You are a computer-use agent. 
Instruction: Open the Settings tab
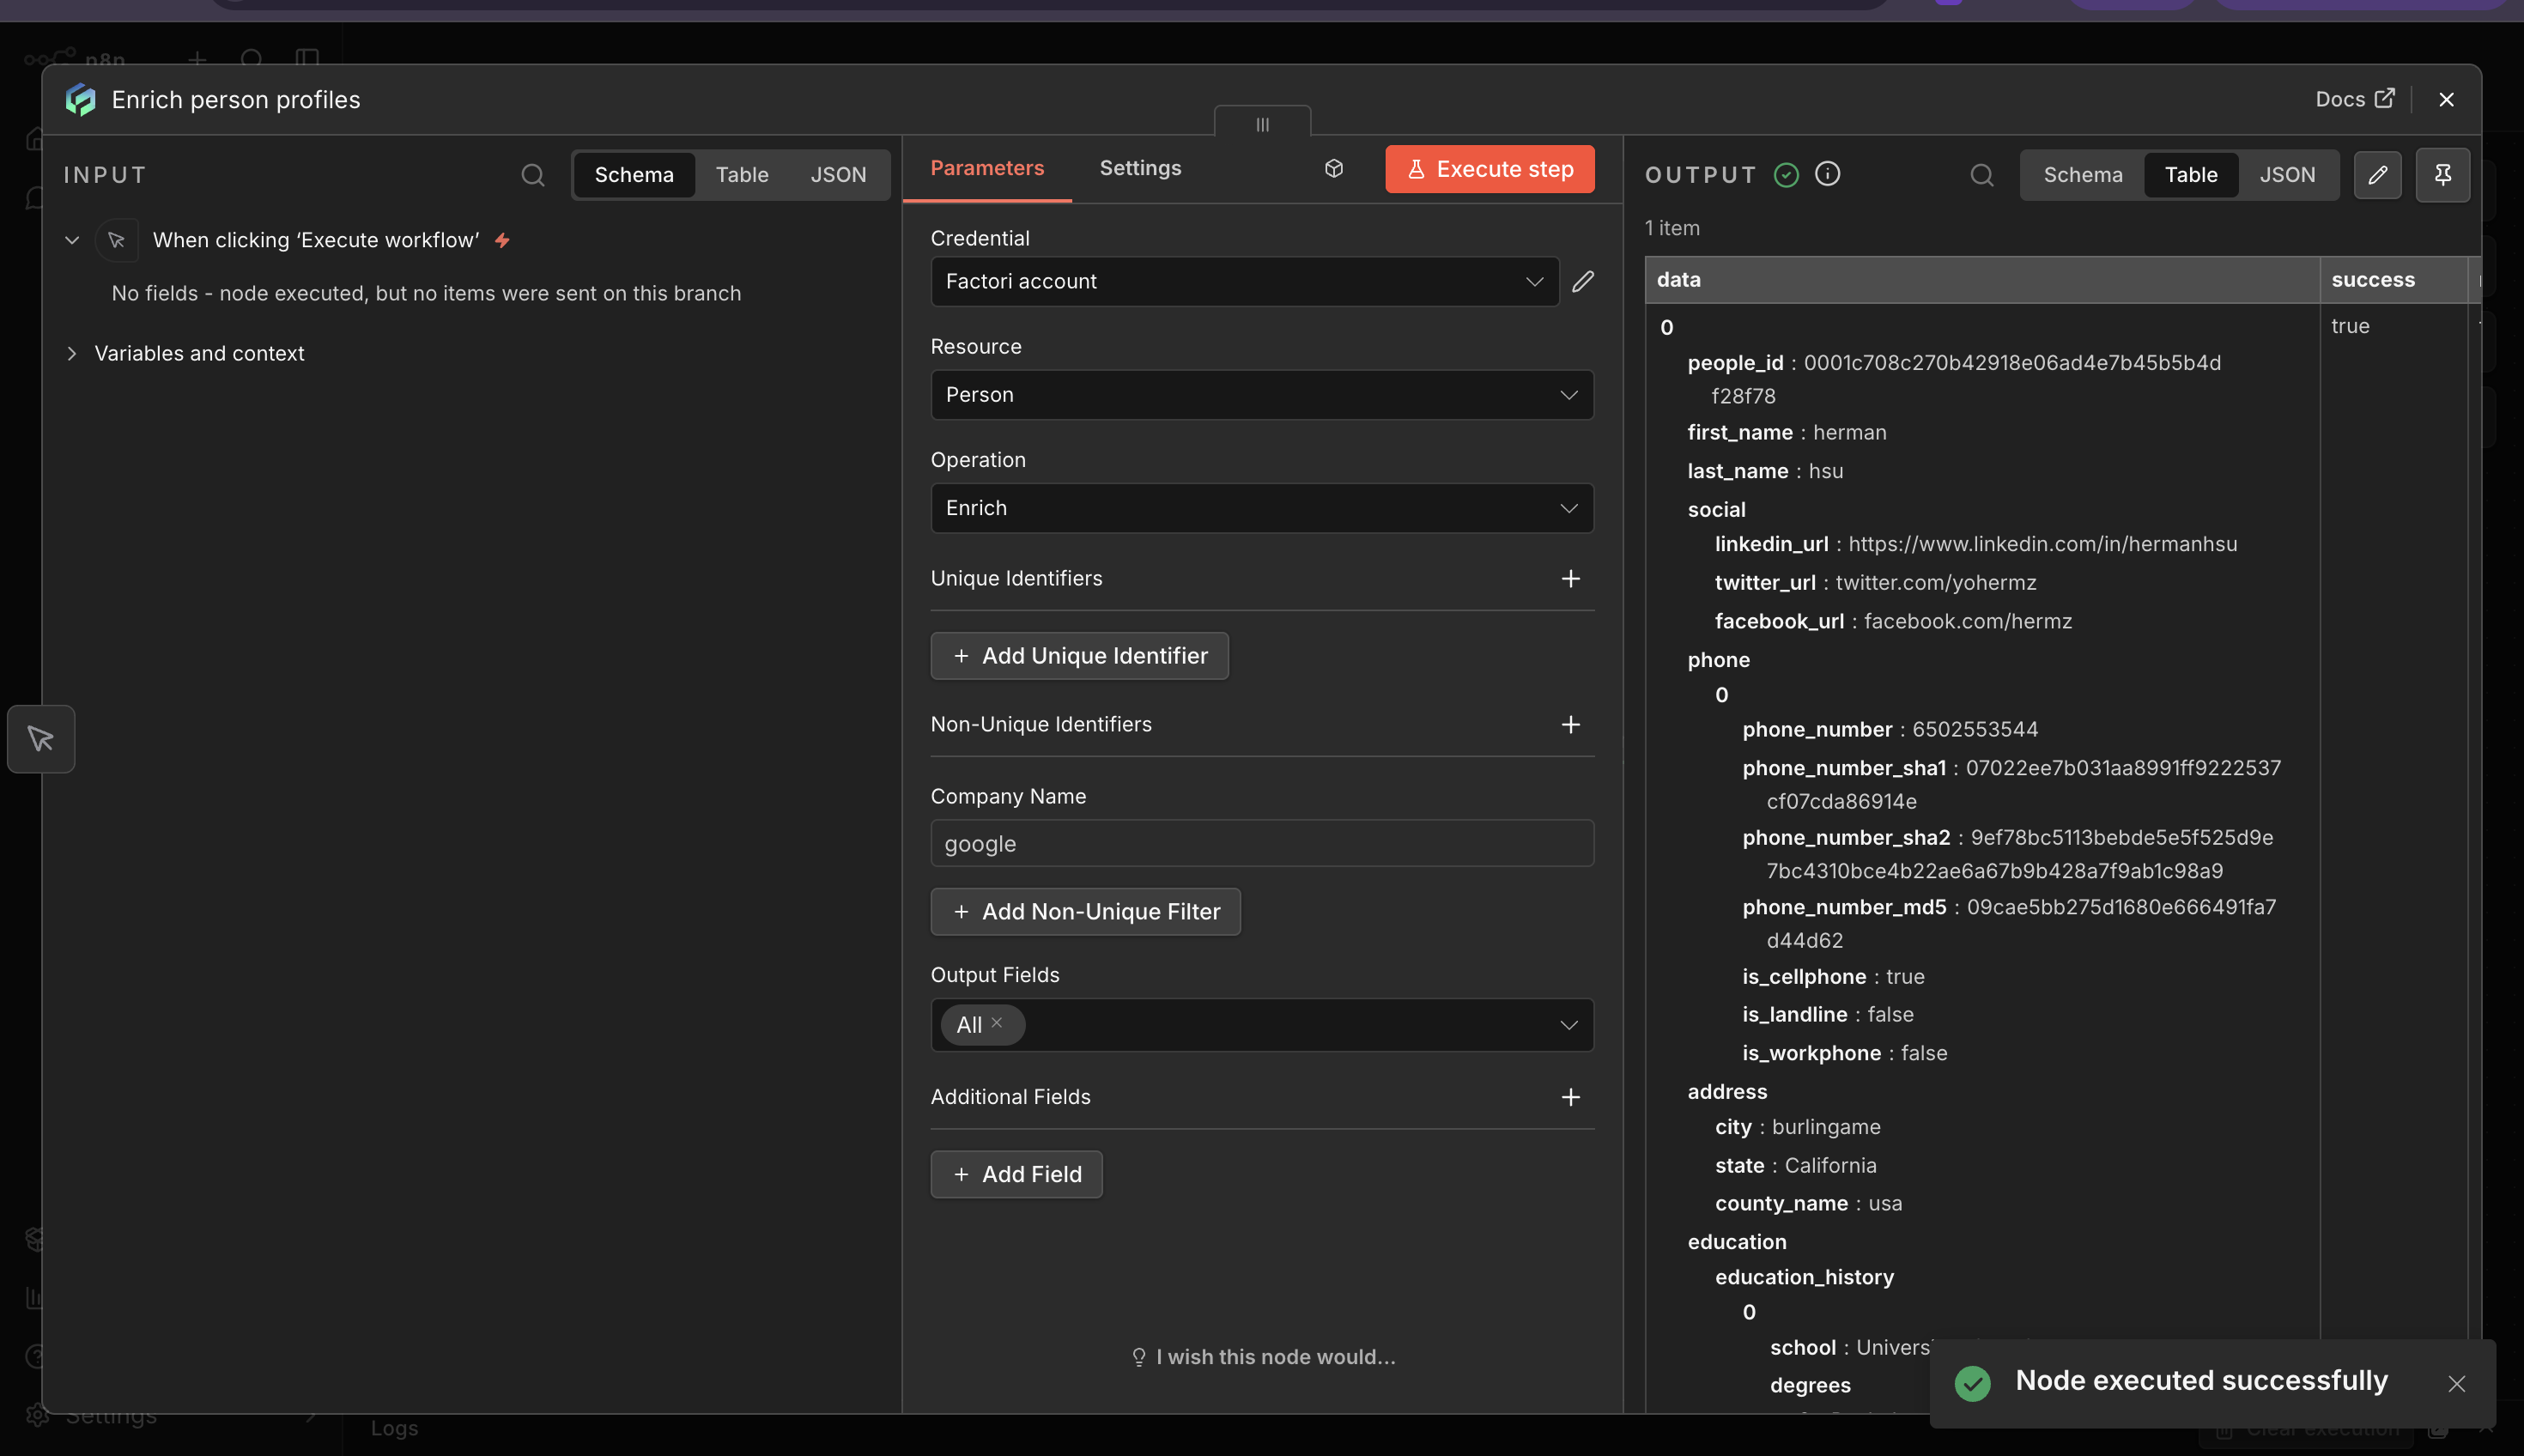click(1140, 168)
